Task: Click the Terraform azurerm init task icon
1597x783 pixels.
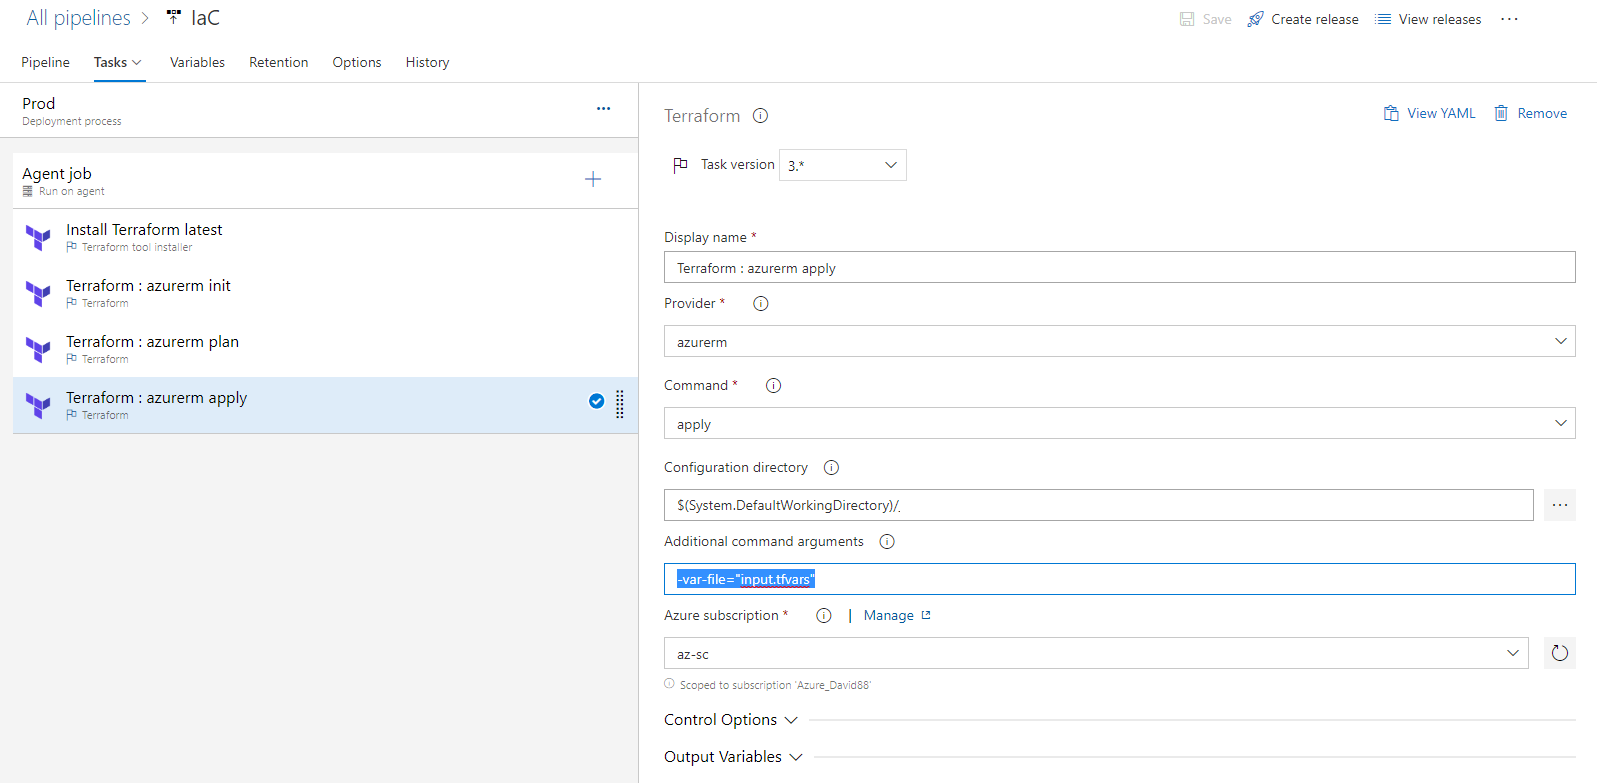Action: click(38, 294)
